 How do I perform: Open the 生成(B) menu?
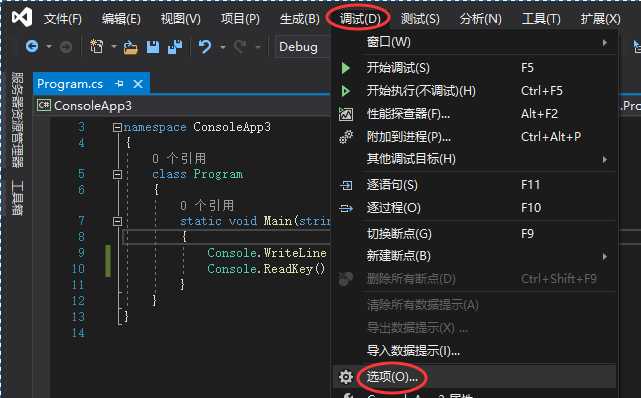click(300, 18)
